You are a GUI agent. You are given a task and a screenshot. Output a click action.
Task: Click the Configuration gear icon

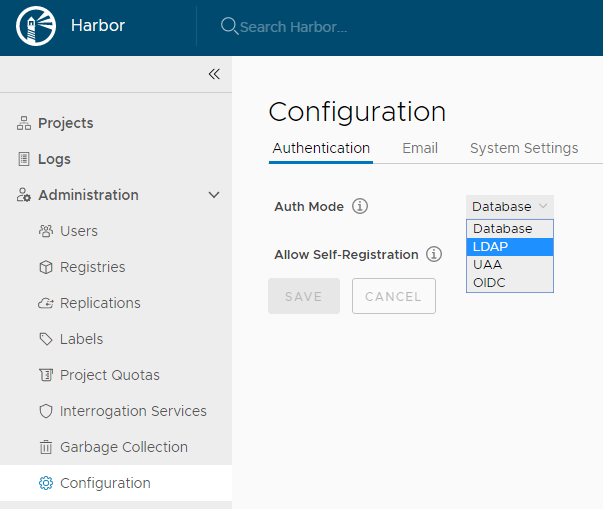(x=46, y=483)
